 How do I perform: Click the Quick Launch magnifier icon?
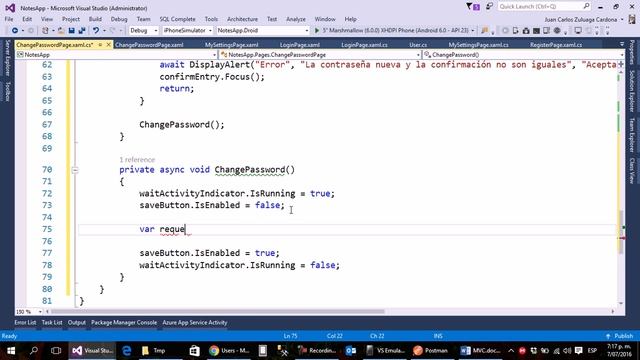pos(586,6)
